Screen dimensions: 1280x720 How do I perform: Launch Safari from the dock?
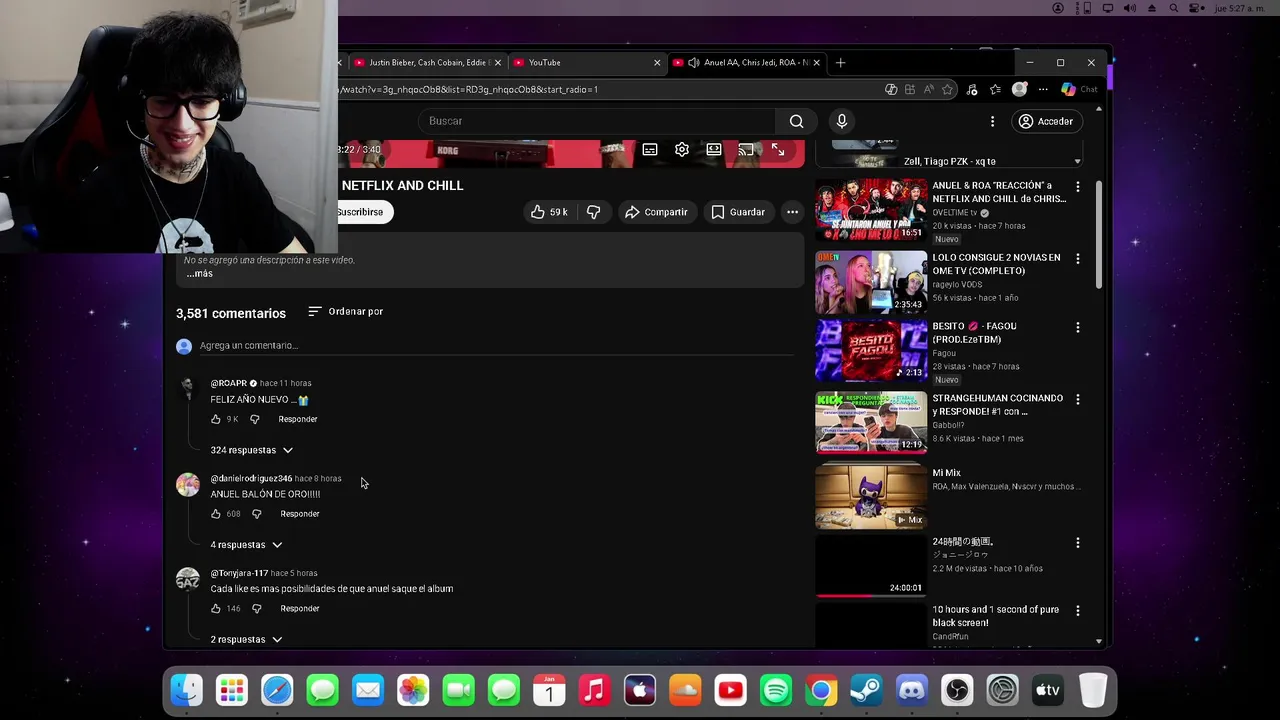click(277, 690)
